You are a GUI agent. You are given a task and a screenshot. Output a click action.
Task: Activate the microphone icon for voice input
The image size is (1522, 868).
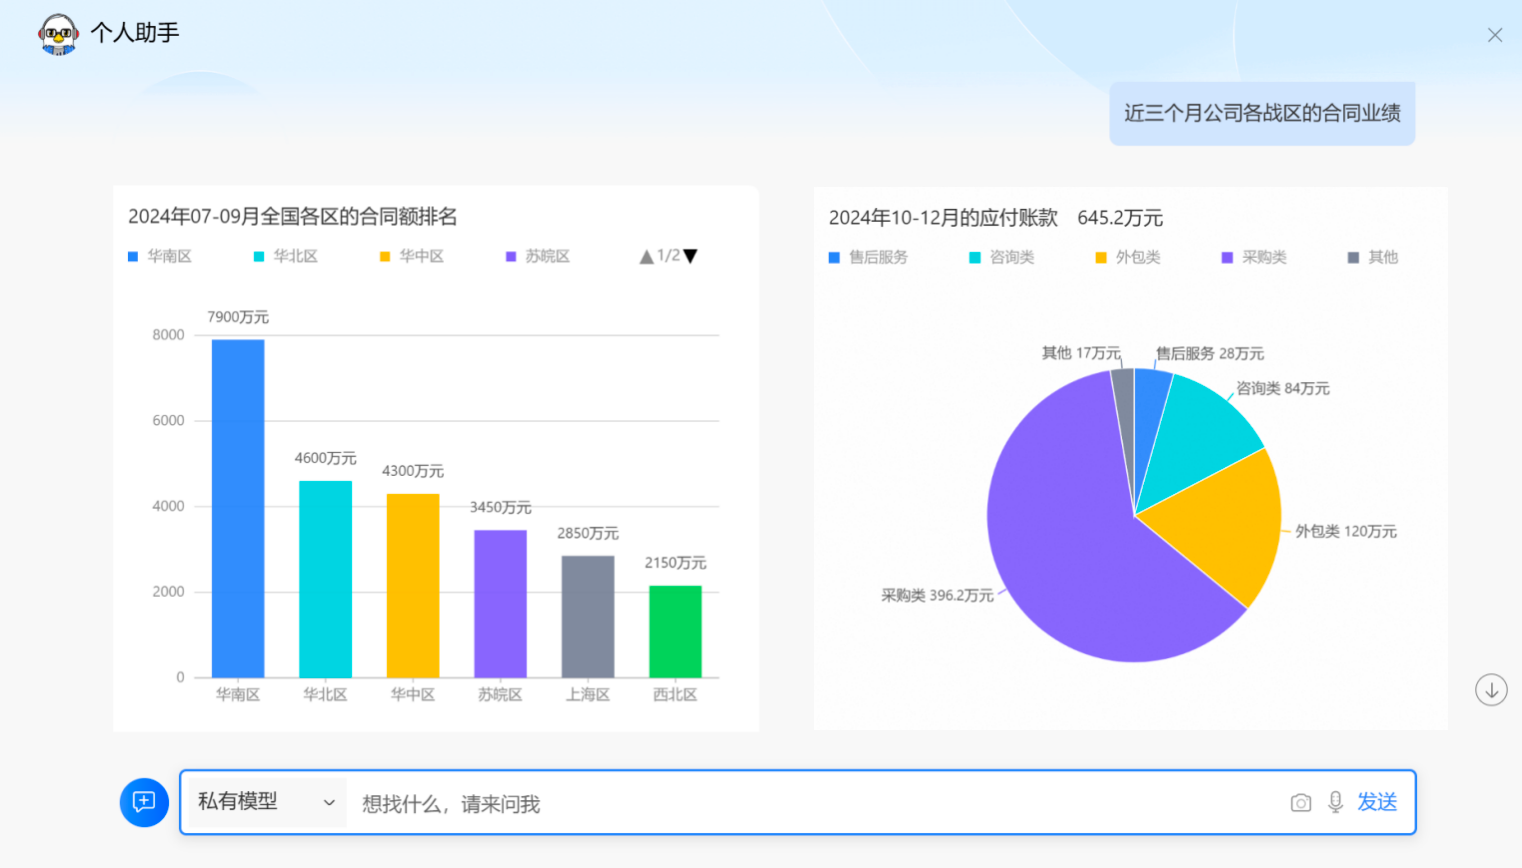click(x=1334, y=802)
